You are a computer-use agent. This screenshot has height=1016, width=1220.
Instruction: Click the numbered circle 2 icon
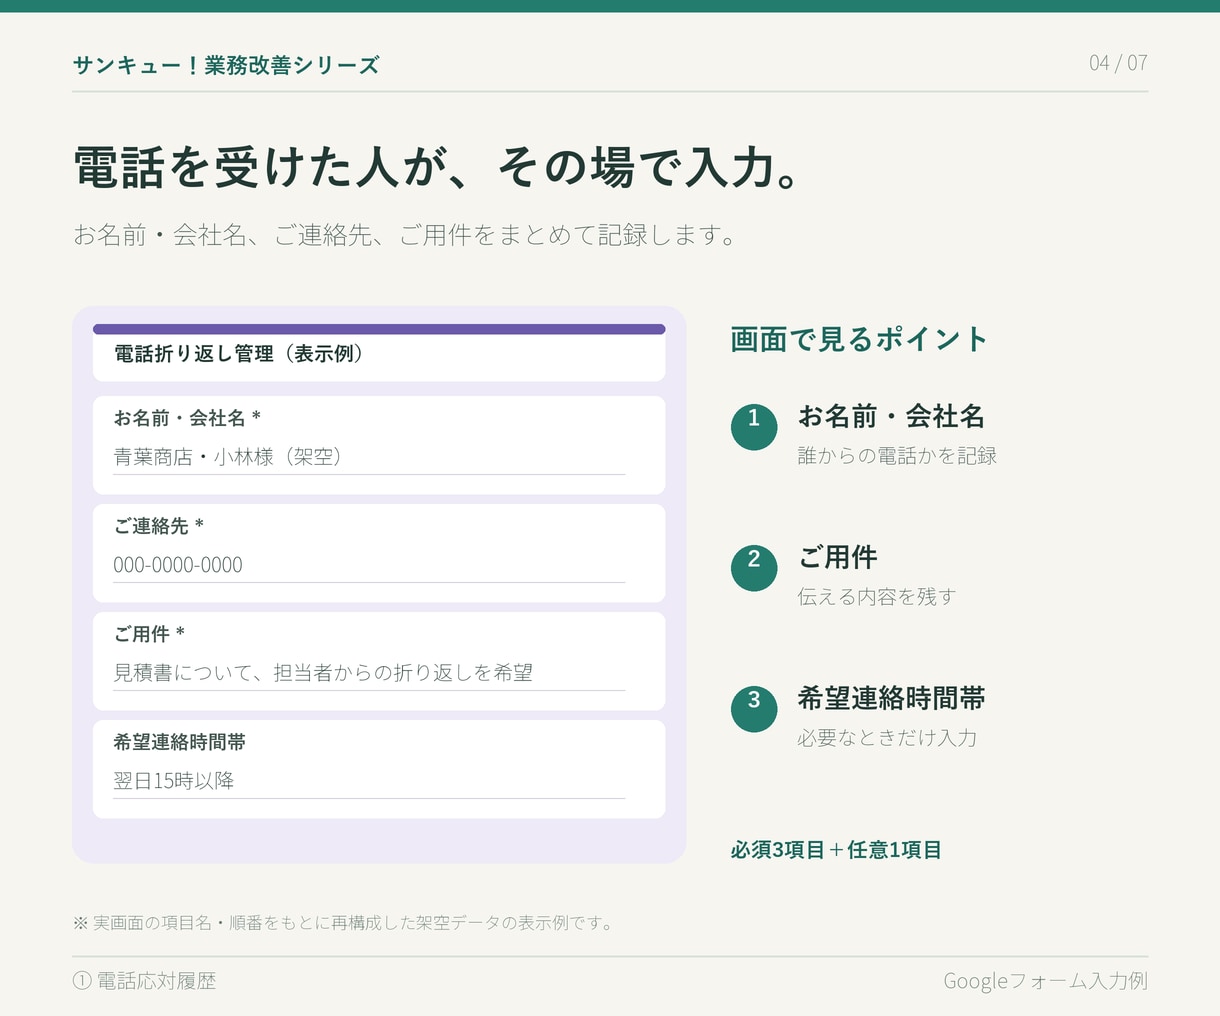[x=754, y=567]
